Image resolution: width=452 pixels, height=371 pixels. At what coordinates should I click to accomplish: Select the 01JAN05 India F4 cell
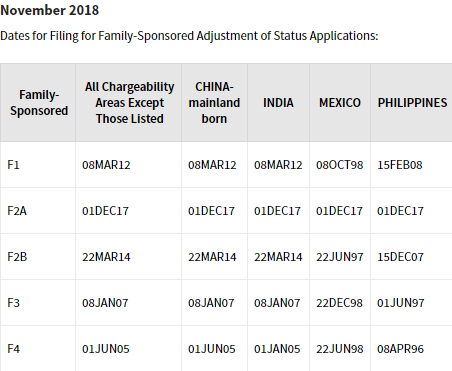pyautogui.click(x=277, y=349)
